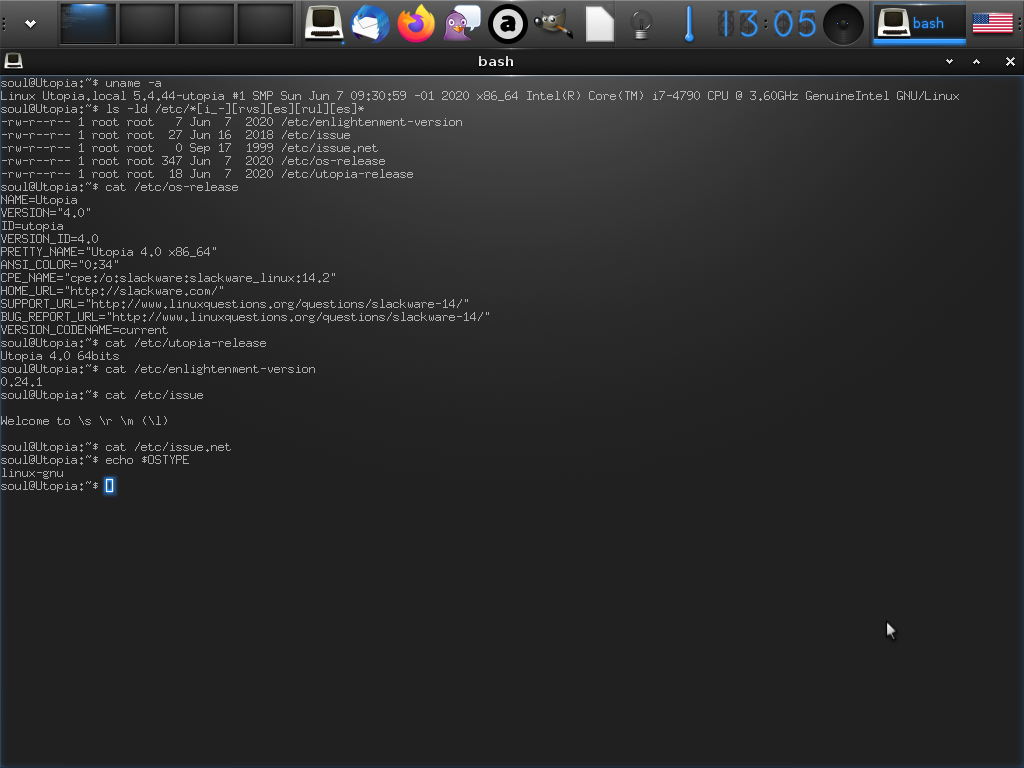Image resolution: width=1024 pixels, height=768 pixels.
Task: Open the circled letter 'a' launcher
Action: (507, 24)
